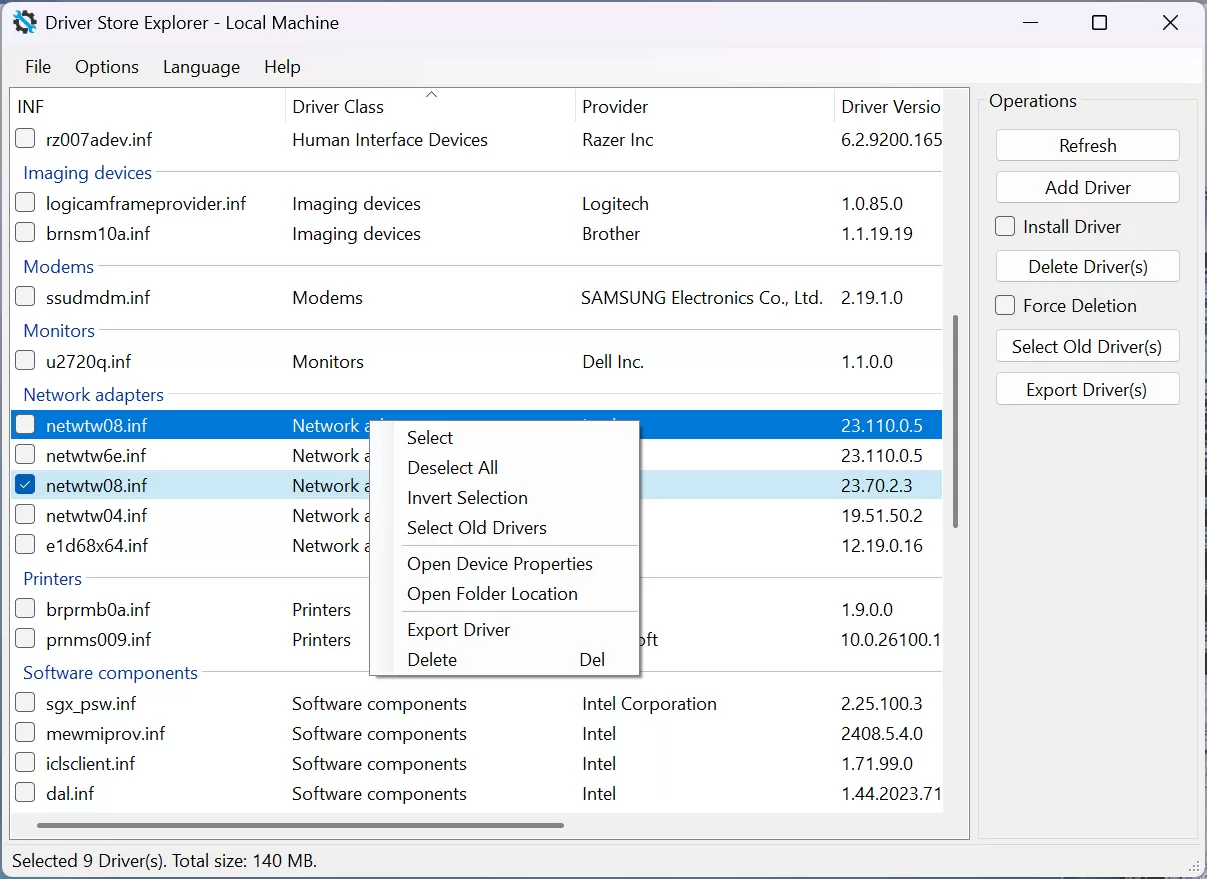Choose Select Old Drivers from context menu
The height and width of the screenshot is (879, 1207).
tap(477, 528)
